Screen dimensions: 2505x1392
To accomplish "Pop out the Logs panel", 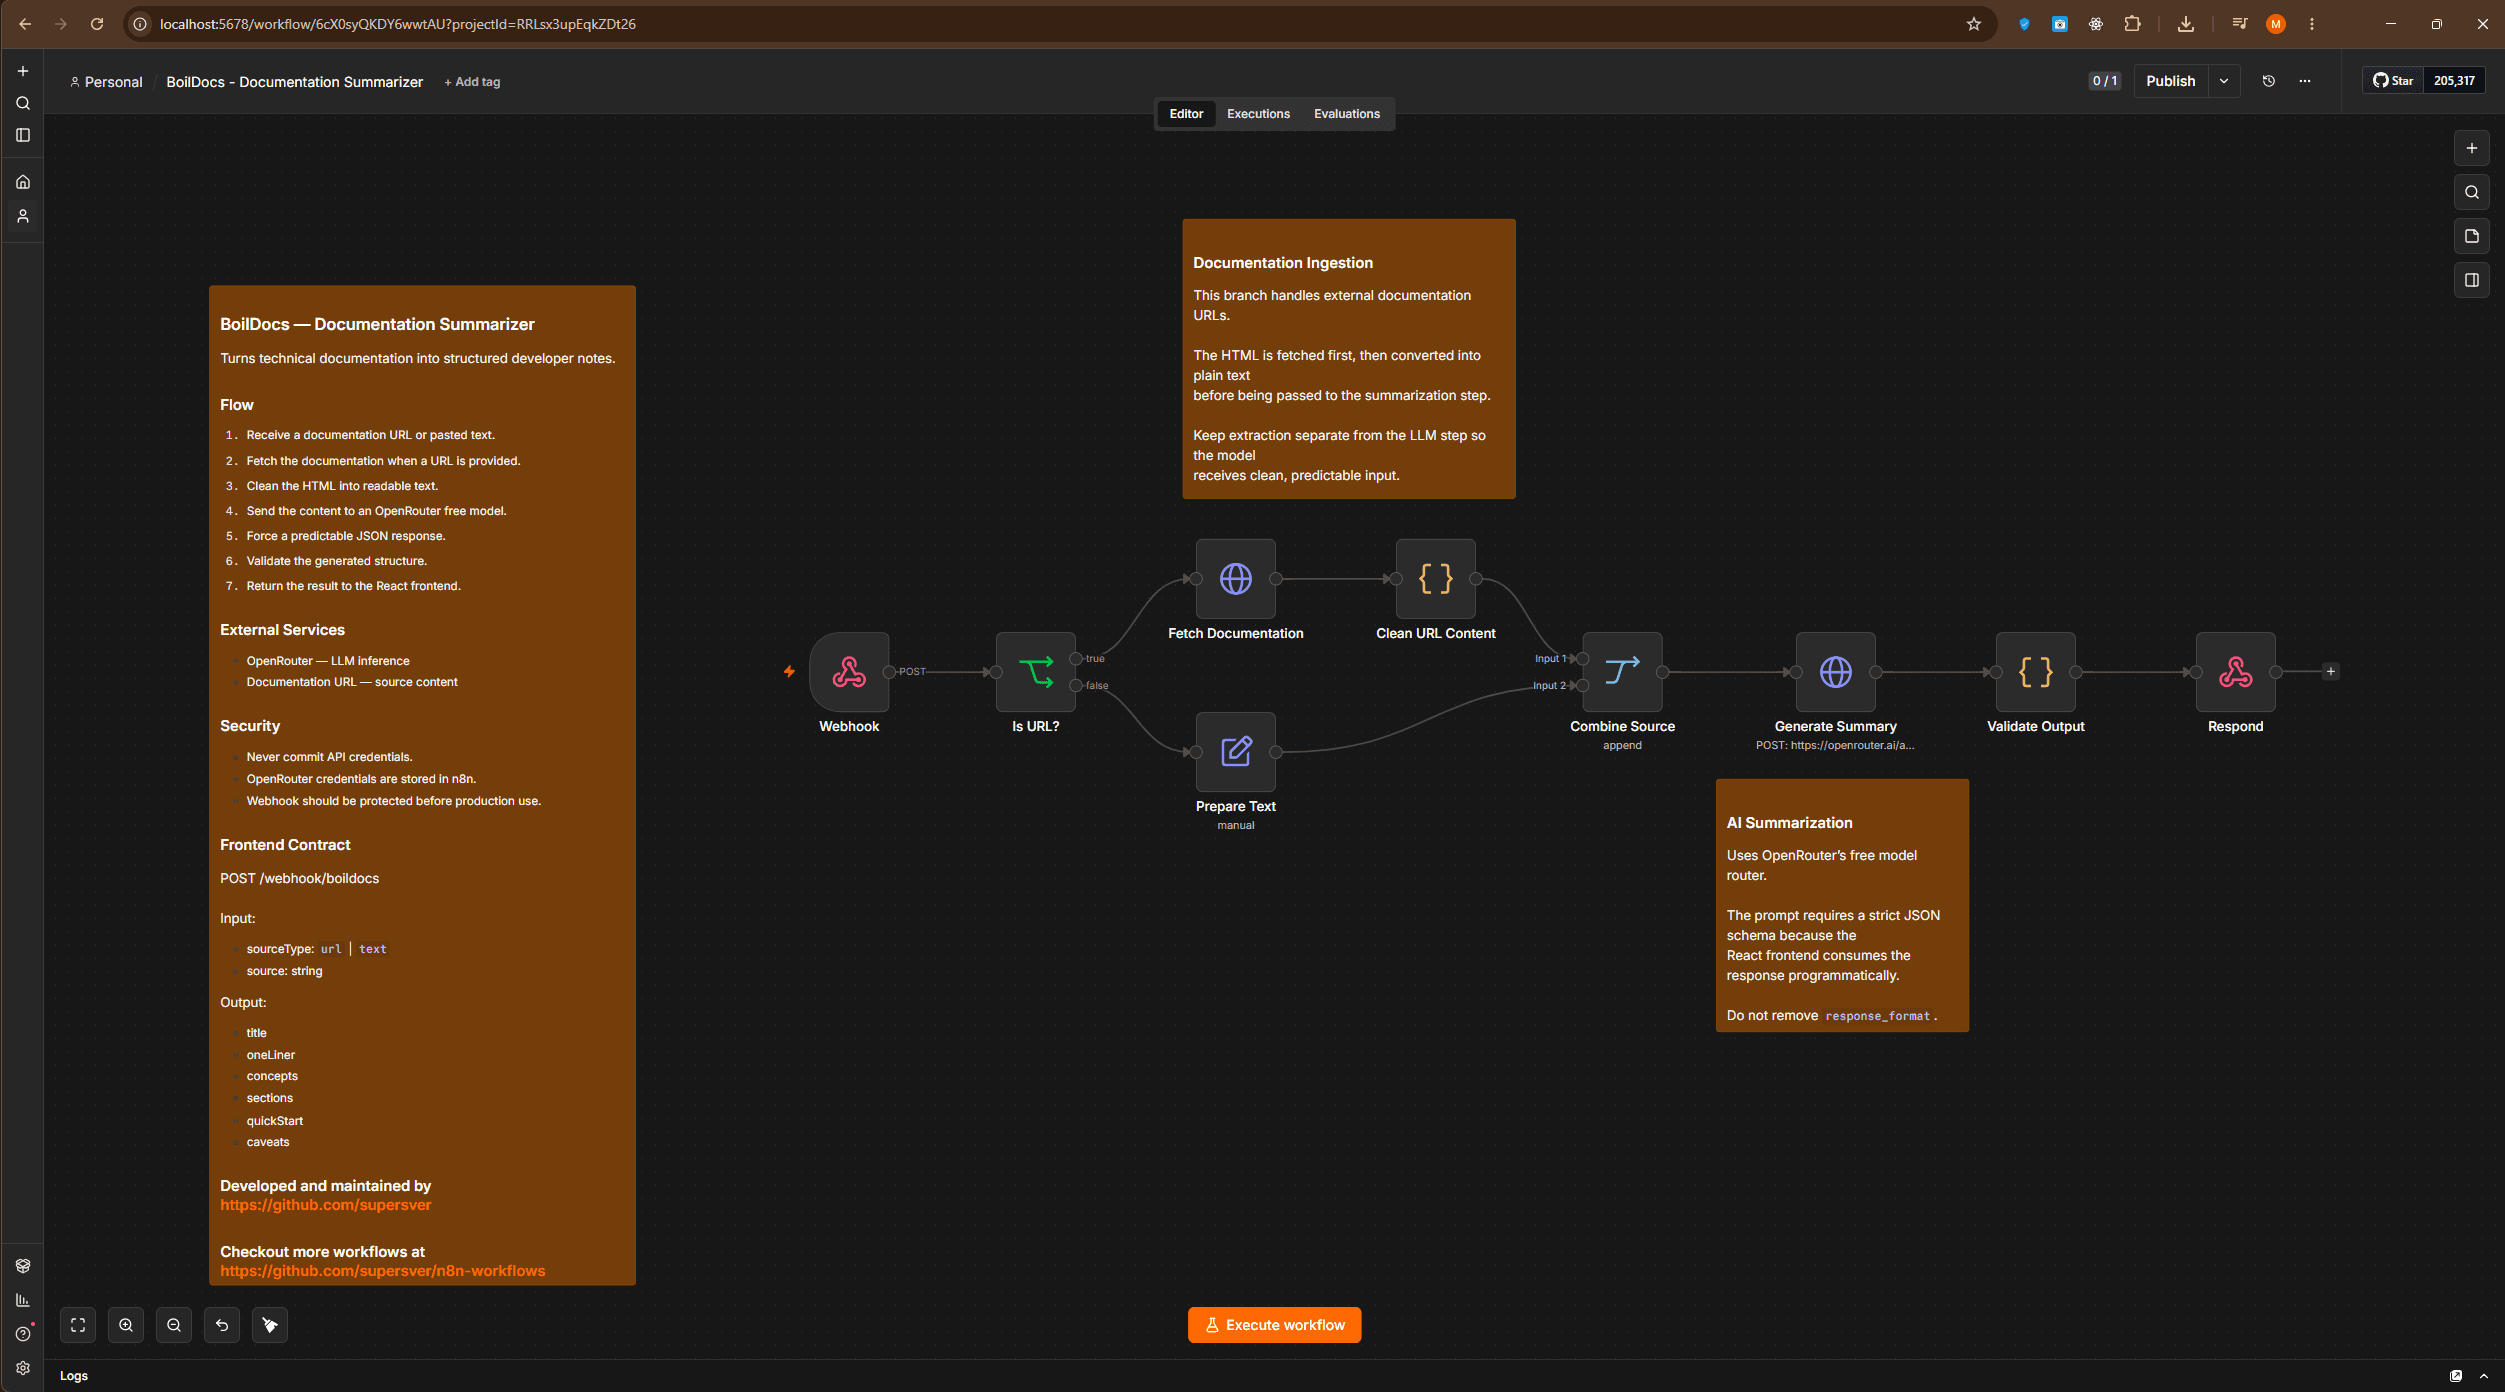I will (x=2456, y=1376).
